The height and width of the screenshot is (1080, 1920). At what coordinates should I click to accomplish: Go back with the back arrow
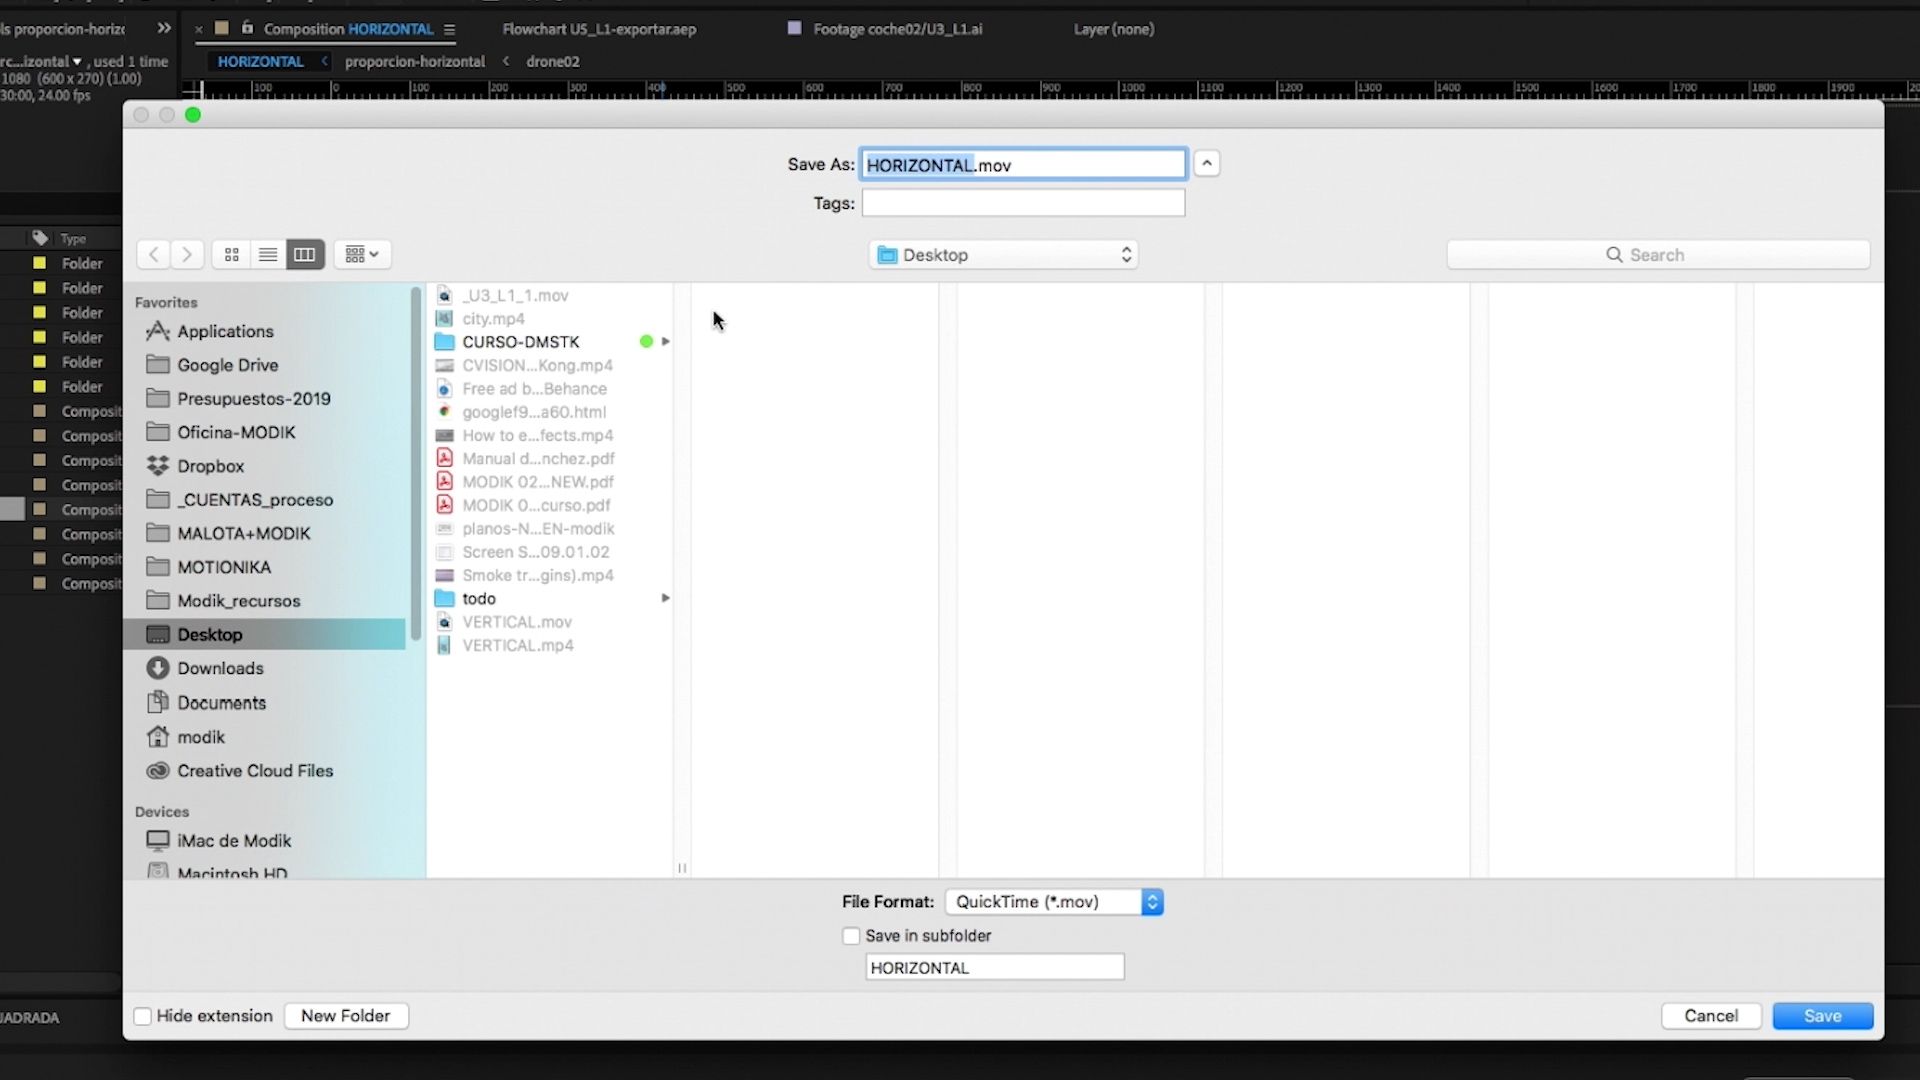153,255
